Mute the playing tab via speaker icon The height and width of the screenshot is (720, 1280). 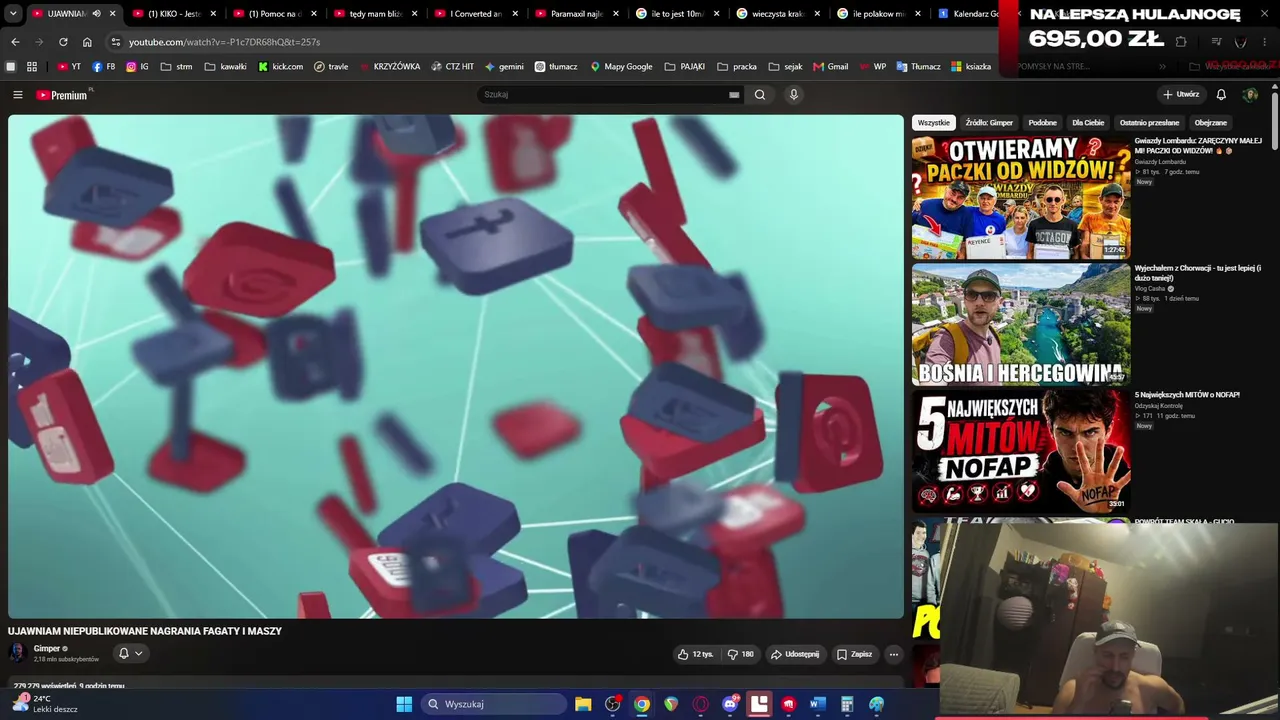tap(96, 14)
